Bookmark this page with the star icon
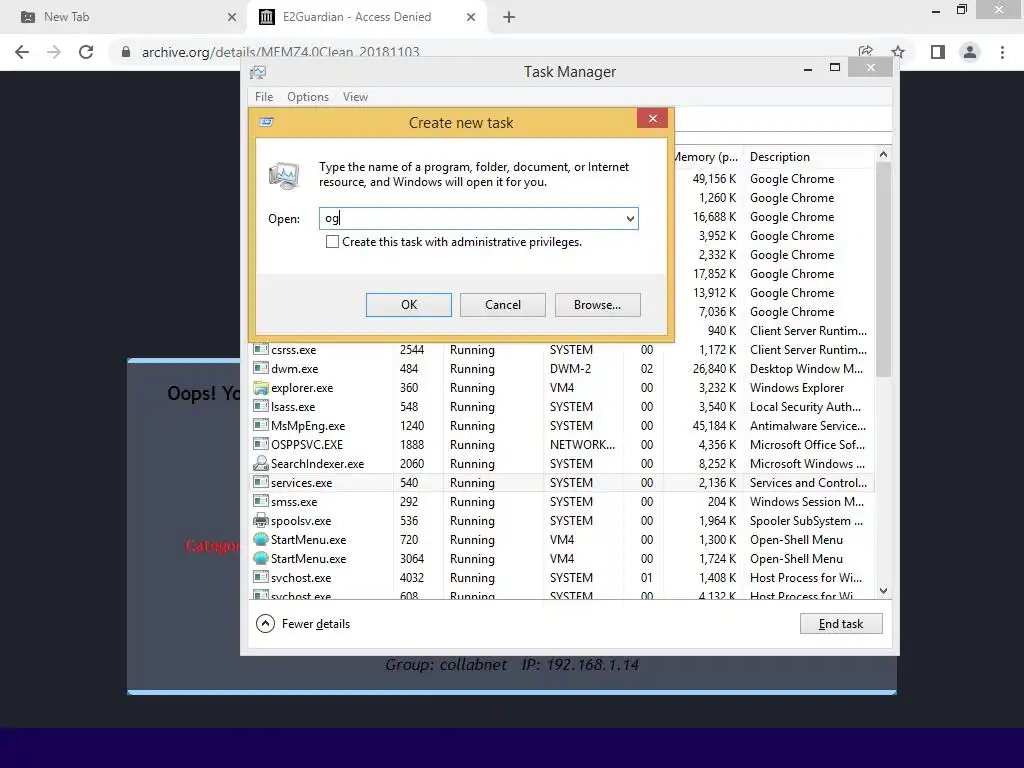This screenshot has width=1024, height=768. 898,52
